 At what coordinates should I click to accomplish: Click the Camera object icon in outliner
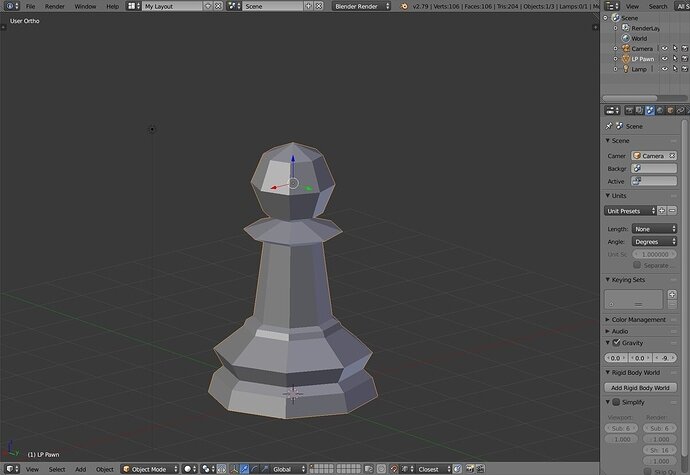click(x=626, y=48)
